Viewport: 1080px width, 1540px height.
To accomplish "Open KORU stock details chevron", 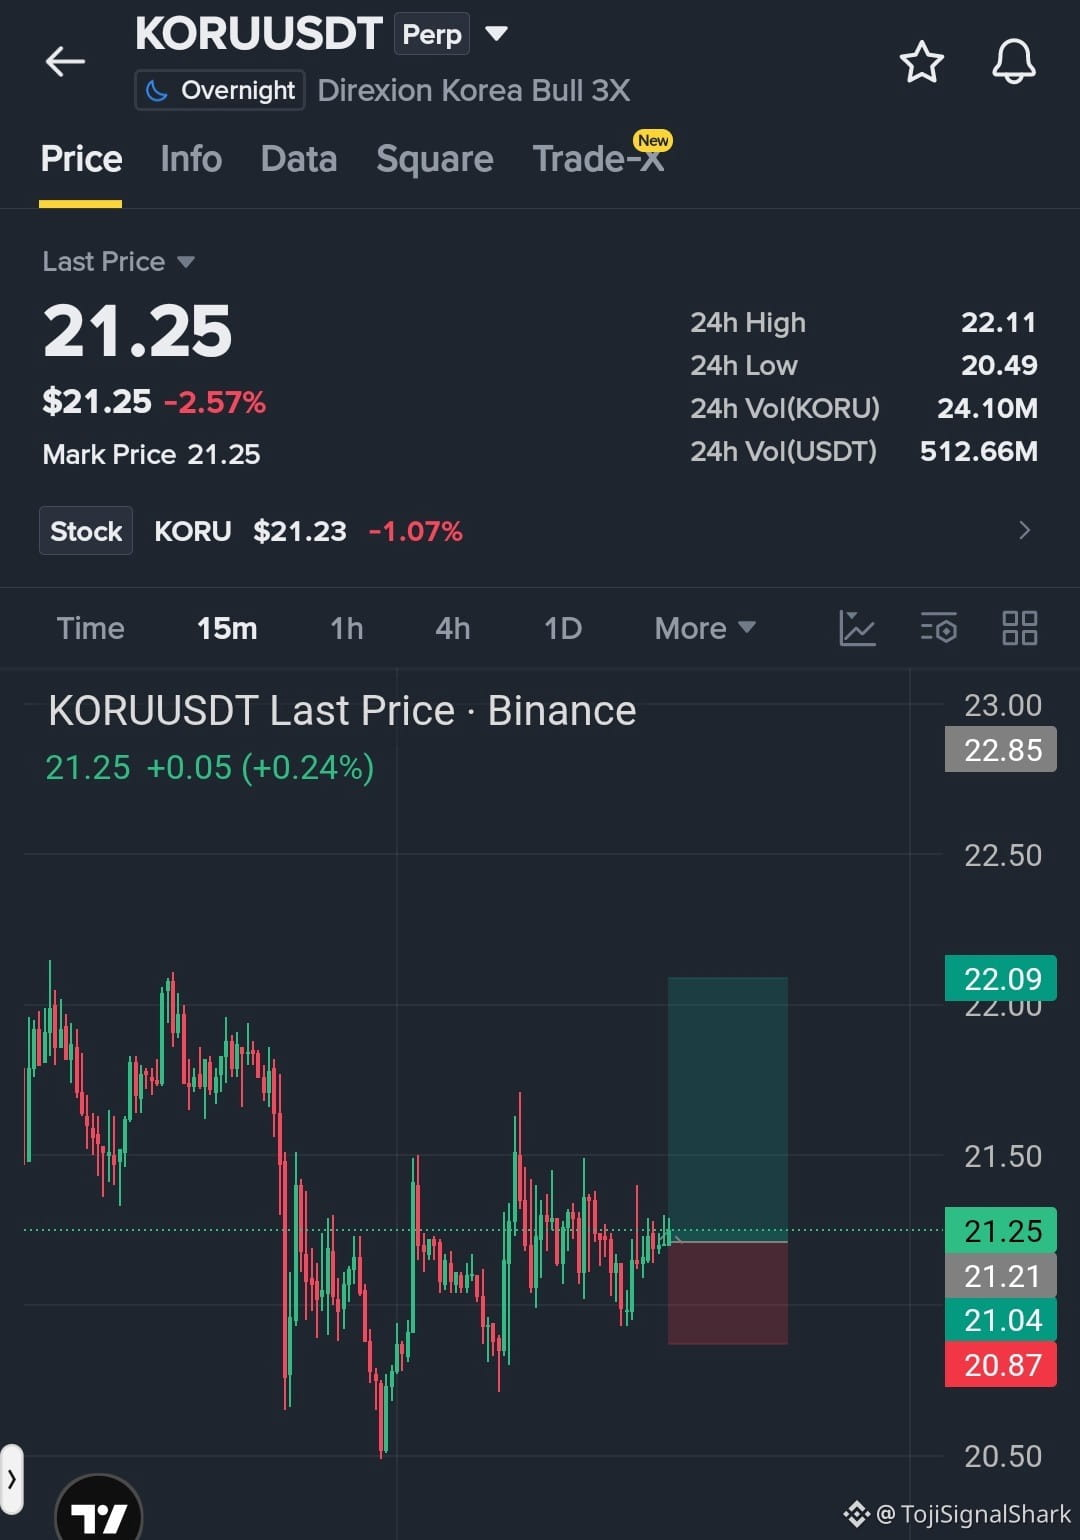I will click(1024, 530).
